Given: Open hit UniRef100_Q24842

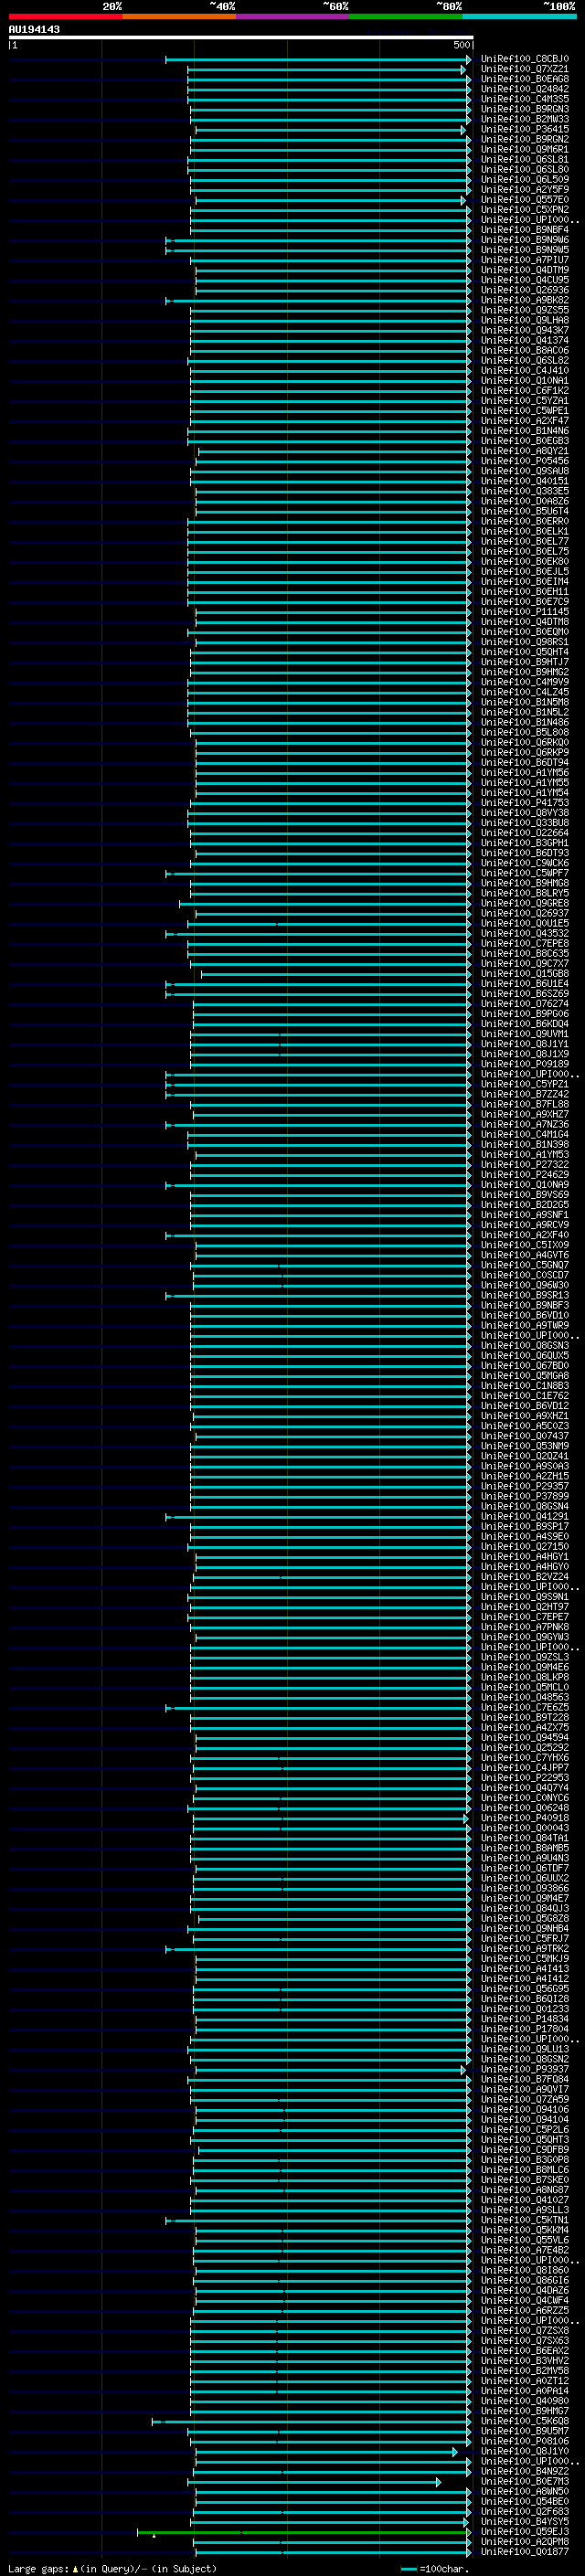Looking at the screenshot, I should pos(524,89).
